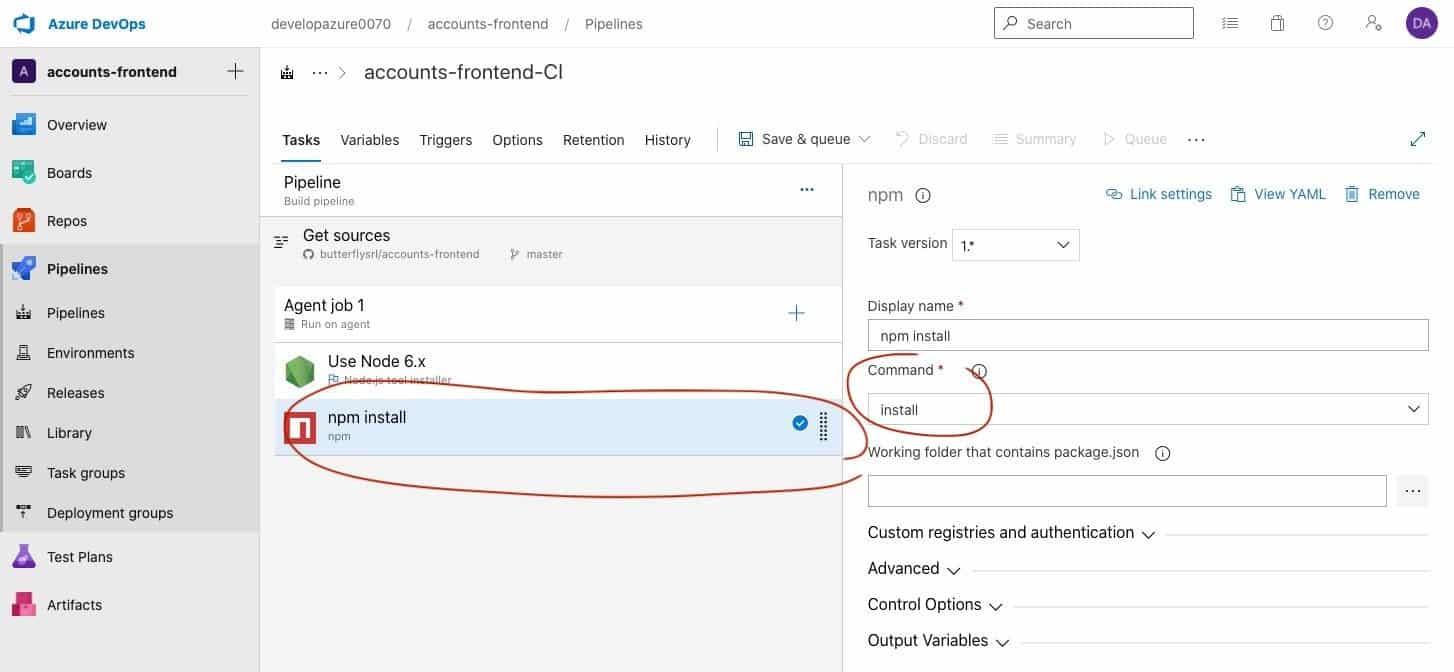Click the info icon beside Command label

[x=979, y=371]
